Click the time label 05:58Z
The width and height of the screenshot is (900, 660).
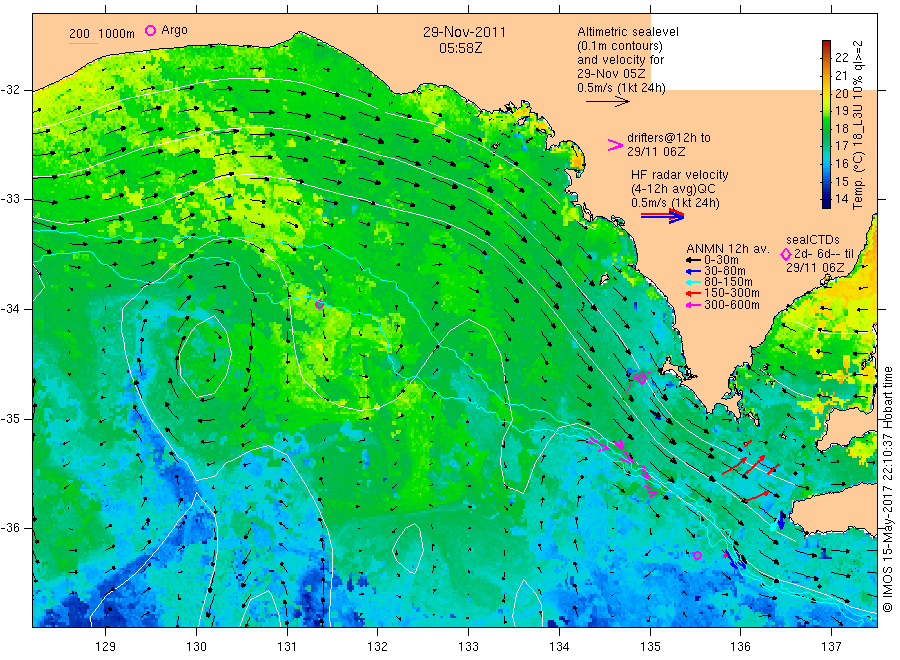point(461,48)
